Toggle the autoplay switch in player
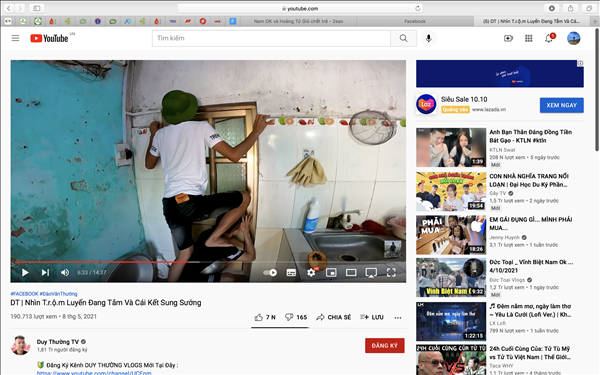 click(270, 272)
